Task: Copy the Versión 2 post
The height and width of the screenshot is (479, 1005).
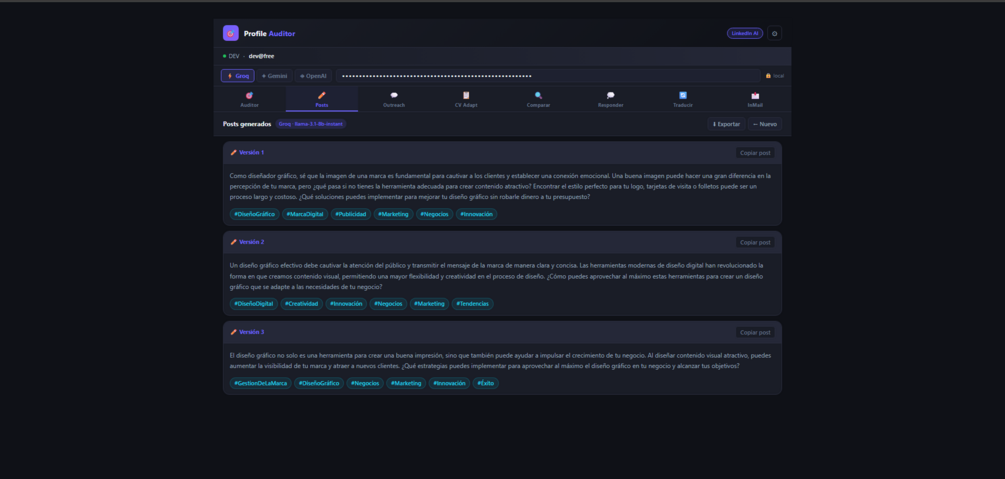Action: point(755,242)
